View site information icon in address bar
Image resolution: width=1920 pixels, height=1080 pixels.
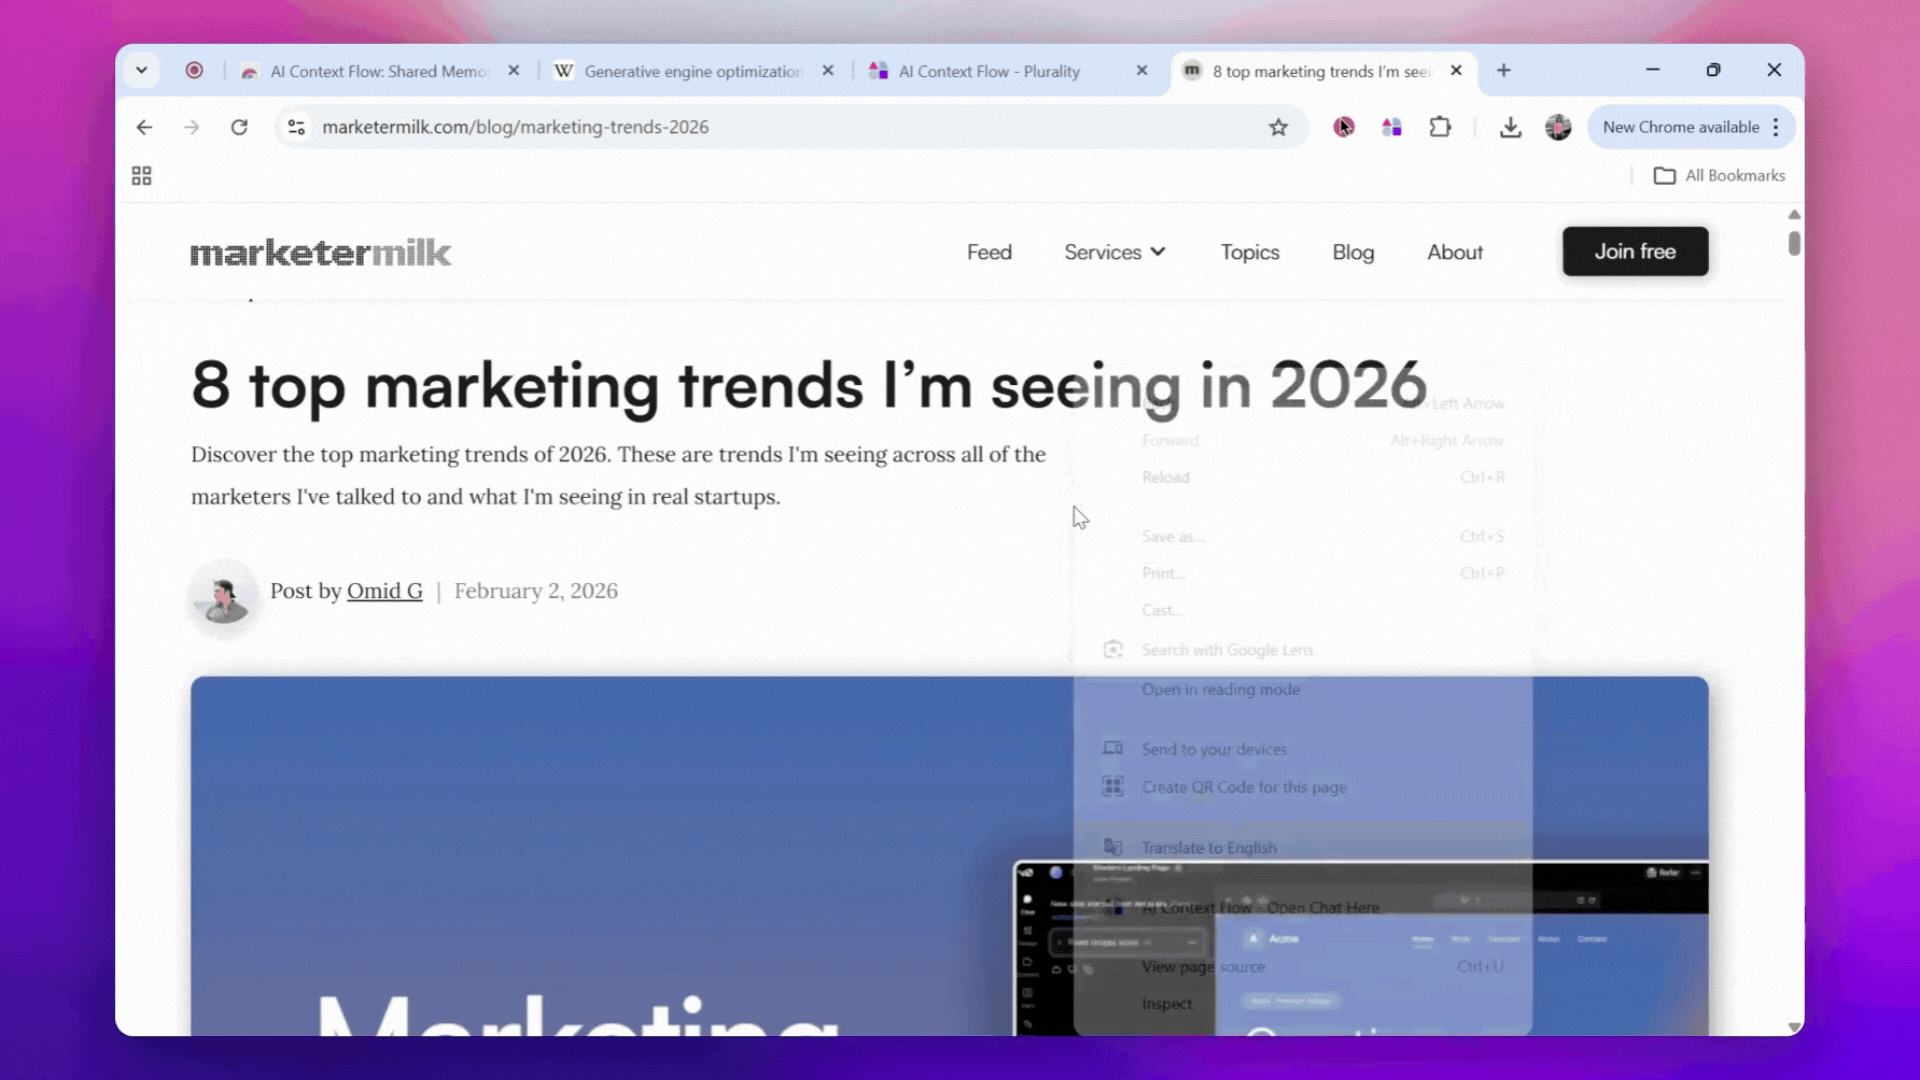(296, 127)
